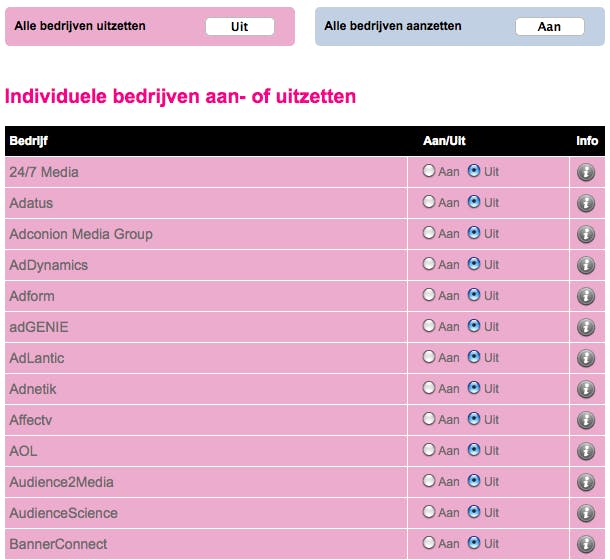View info icon for Affectv
Viewport: 610px width, 560px height.
point(585,420)
